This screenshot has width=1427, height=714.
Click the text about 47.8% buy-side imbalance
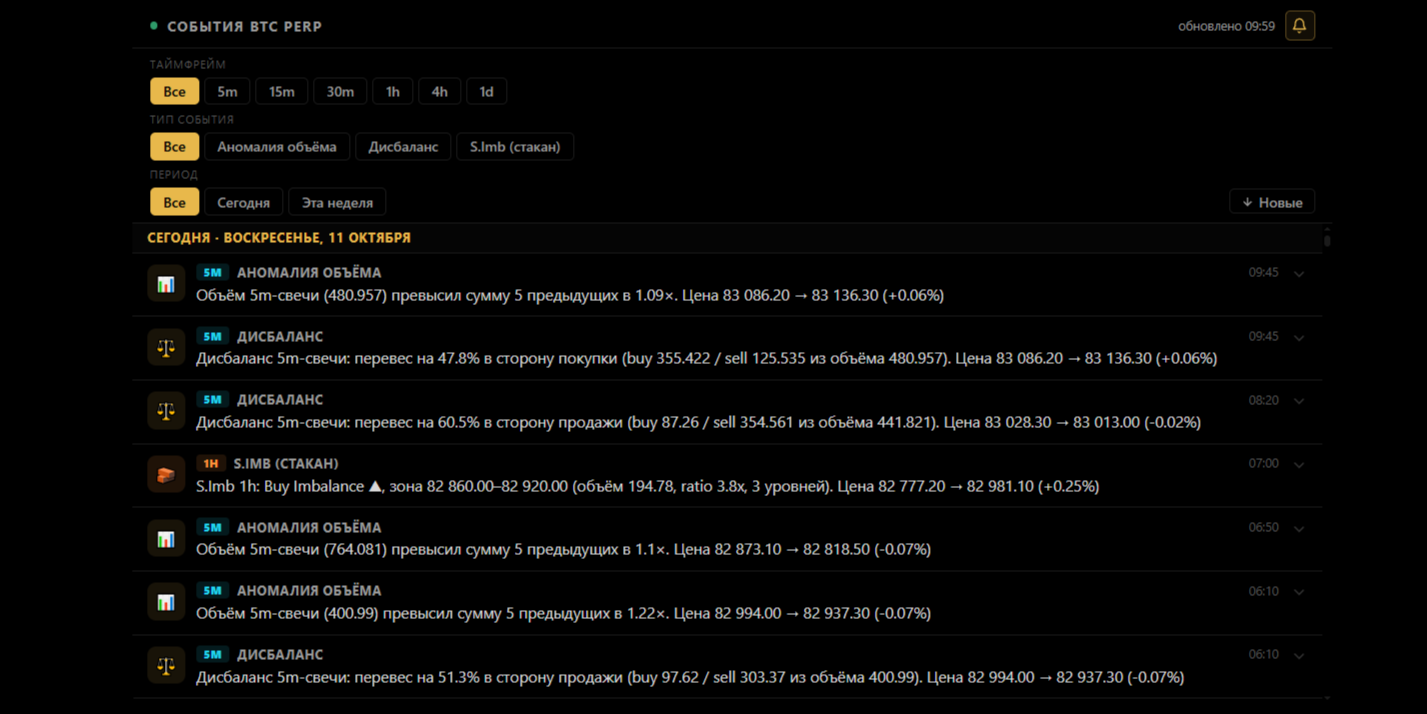706,358
